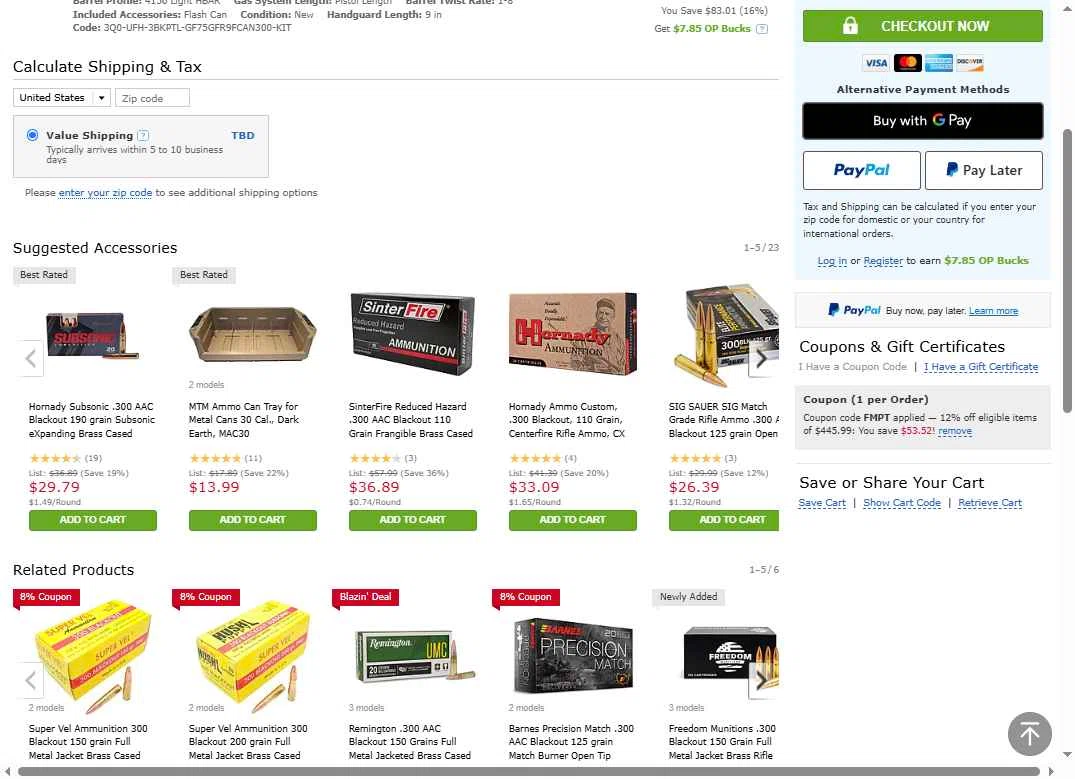This screenshot has height=779, width=1075.
Task: Select the I Have a Coupon Code tab
Action: [x=852, y=367]
